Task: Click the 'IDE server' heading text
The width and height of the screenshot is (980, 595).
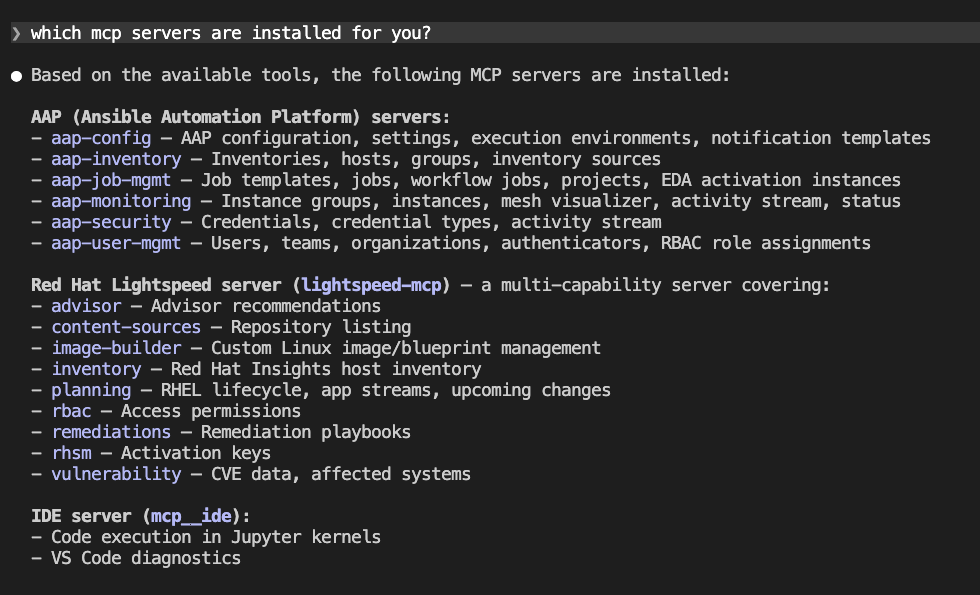Action: click(x=81, y=516)
